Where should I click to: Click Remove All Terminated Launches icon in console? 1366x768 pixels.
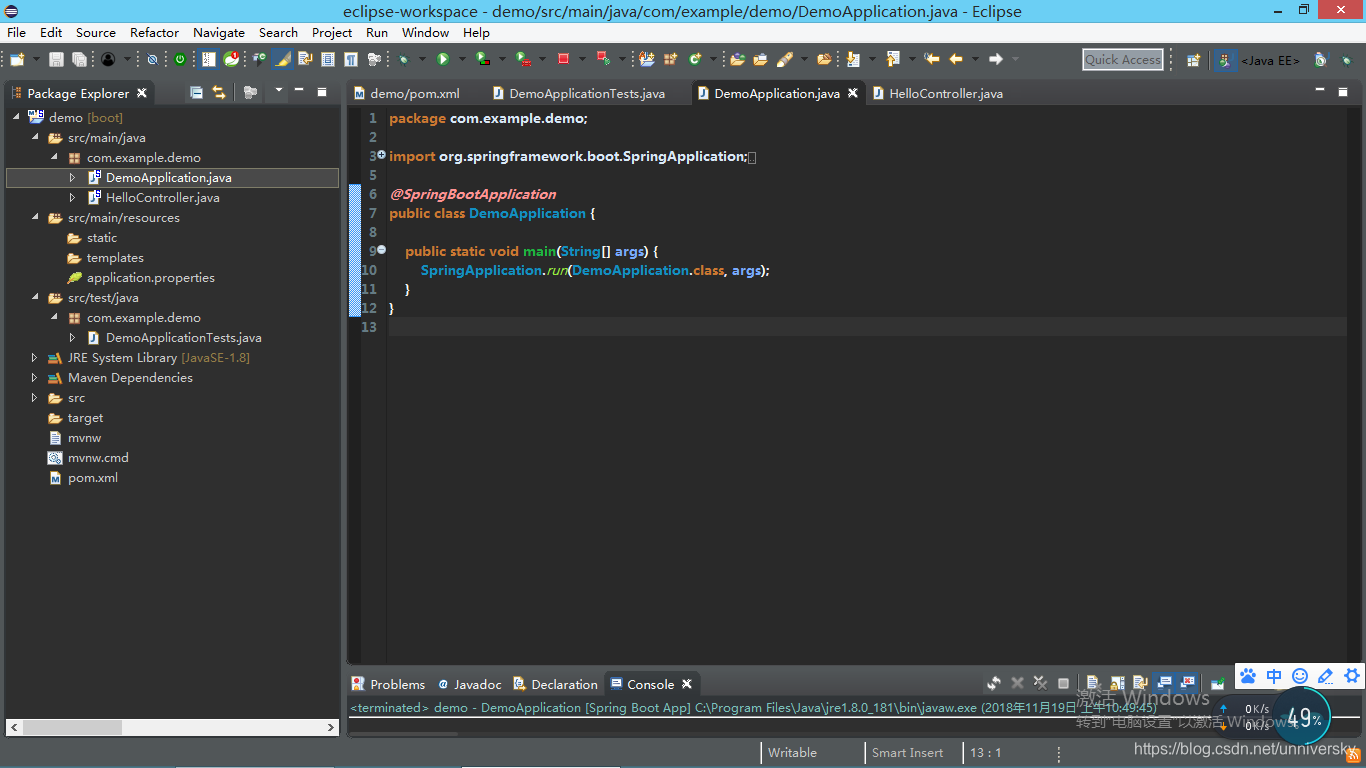coord(1042,683)
